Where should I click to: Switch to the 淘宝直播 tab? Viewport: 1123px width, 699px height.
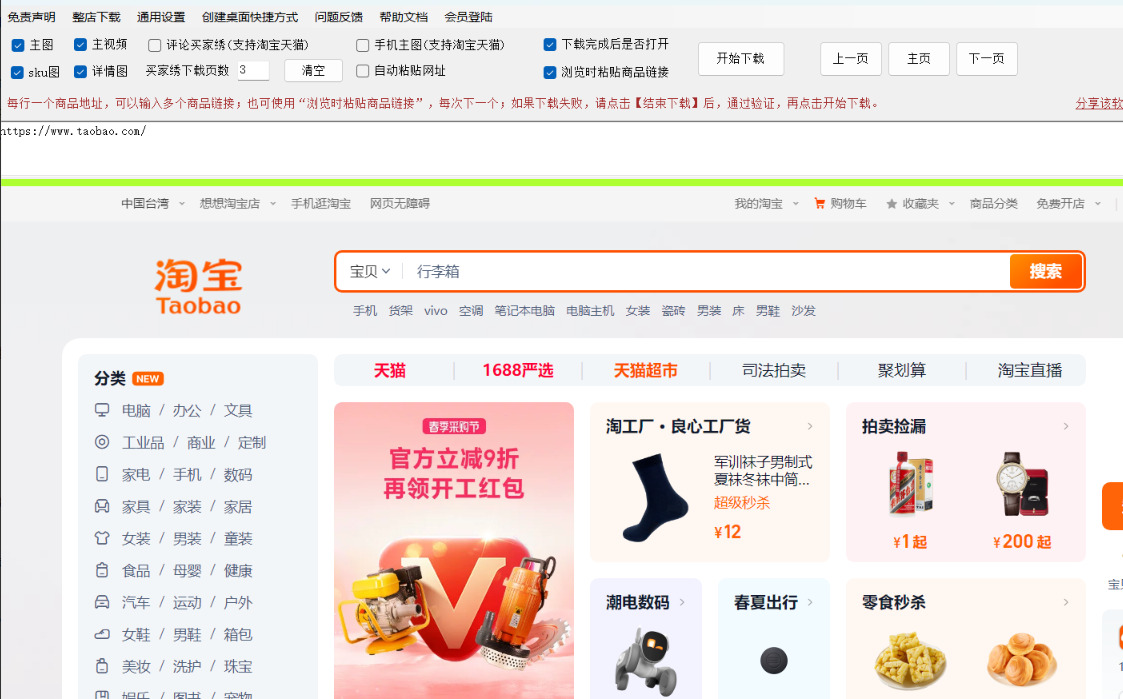click(1030, 370)
